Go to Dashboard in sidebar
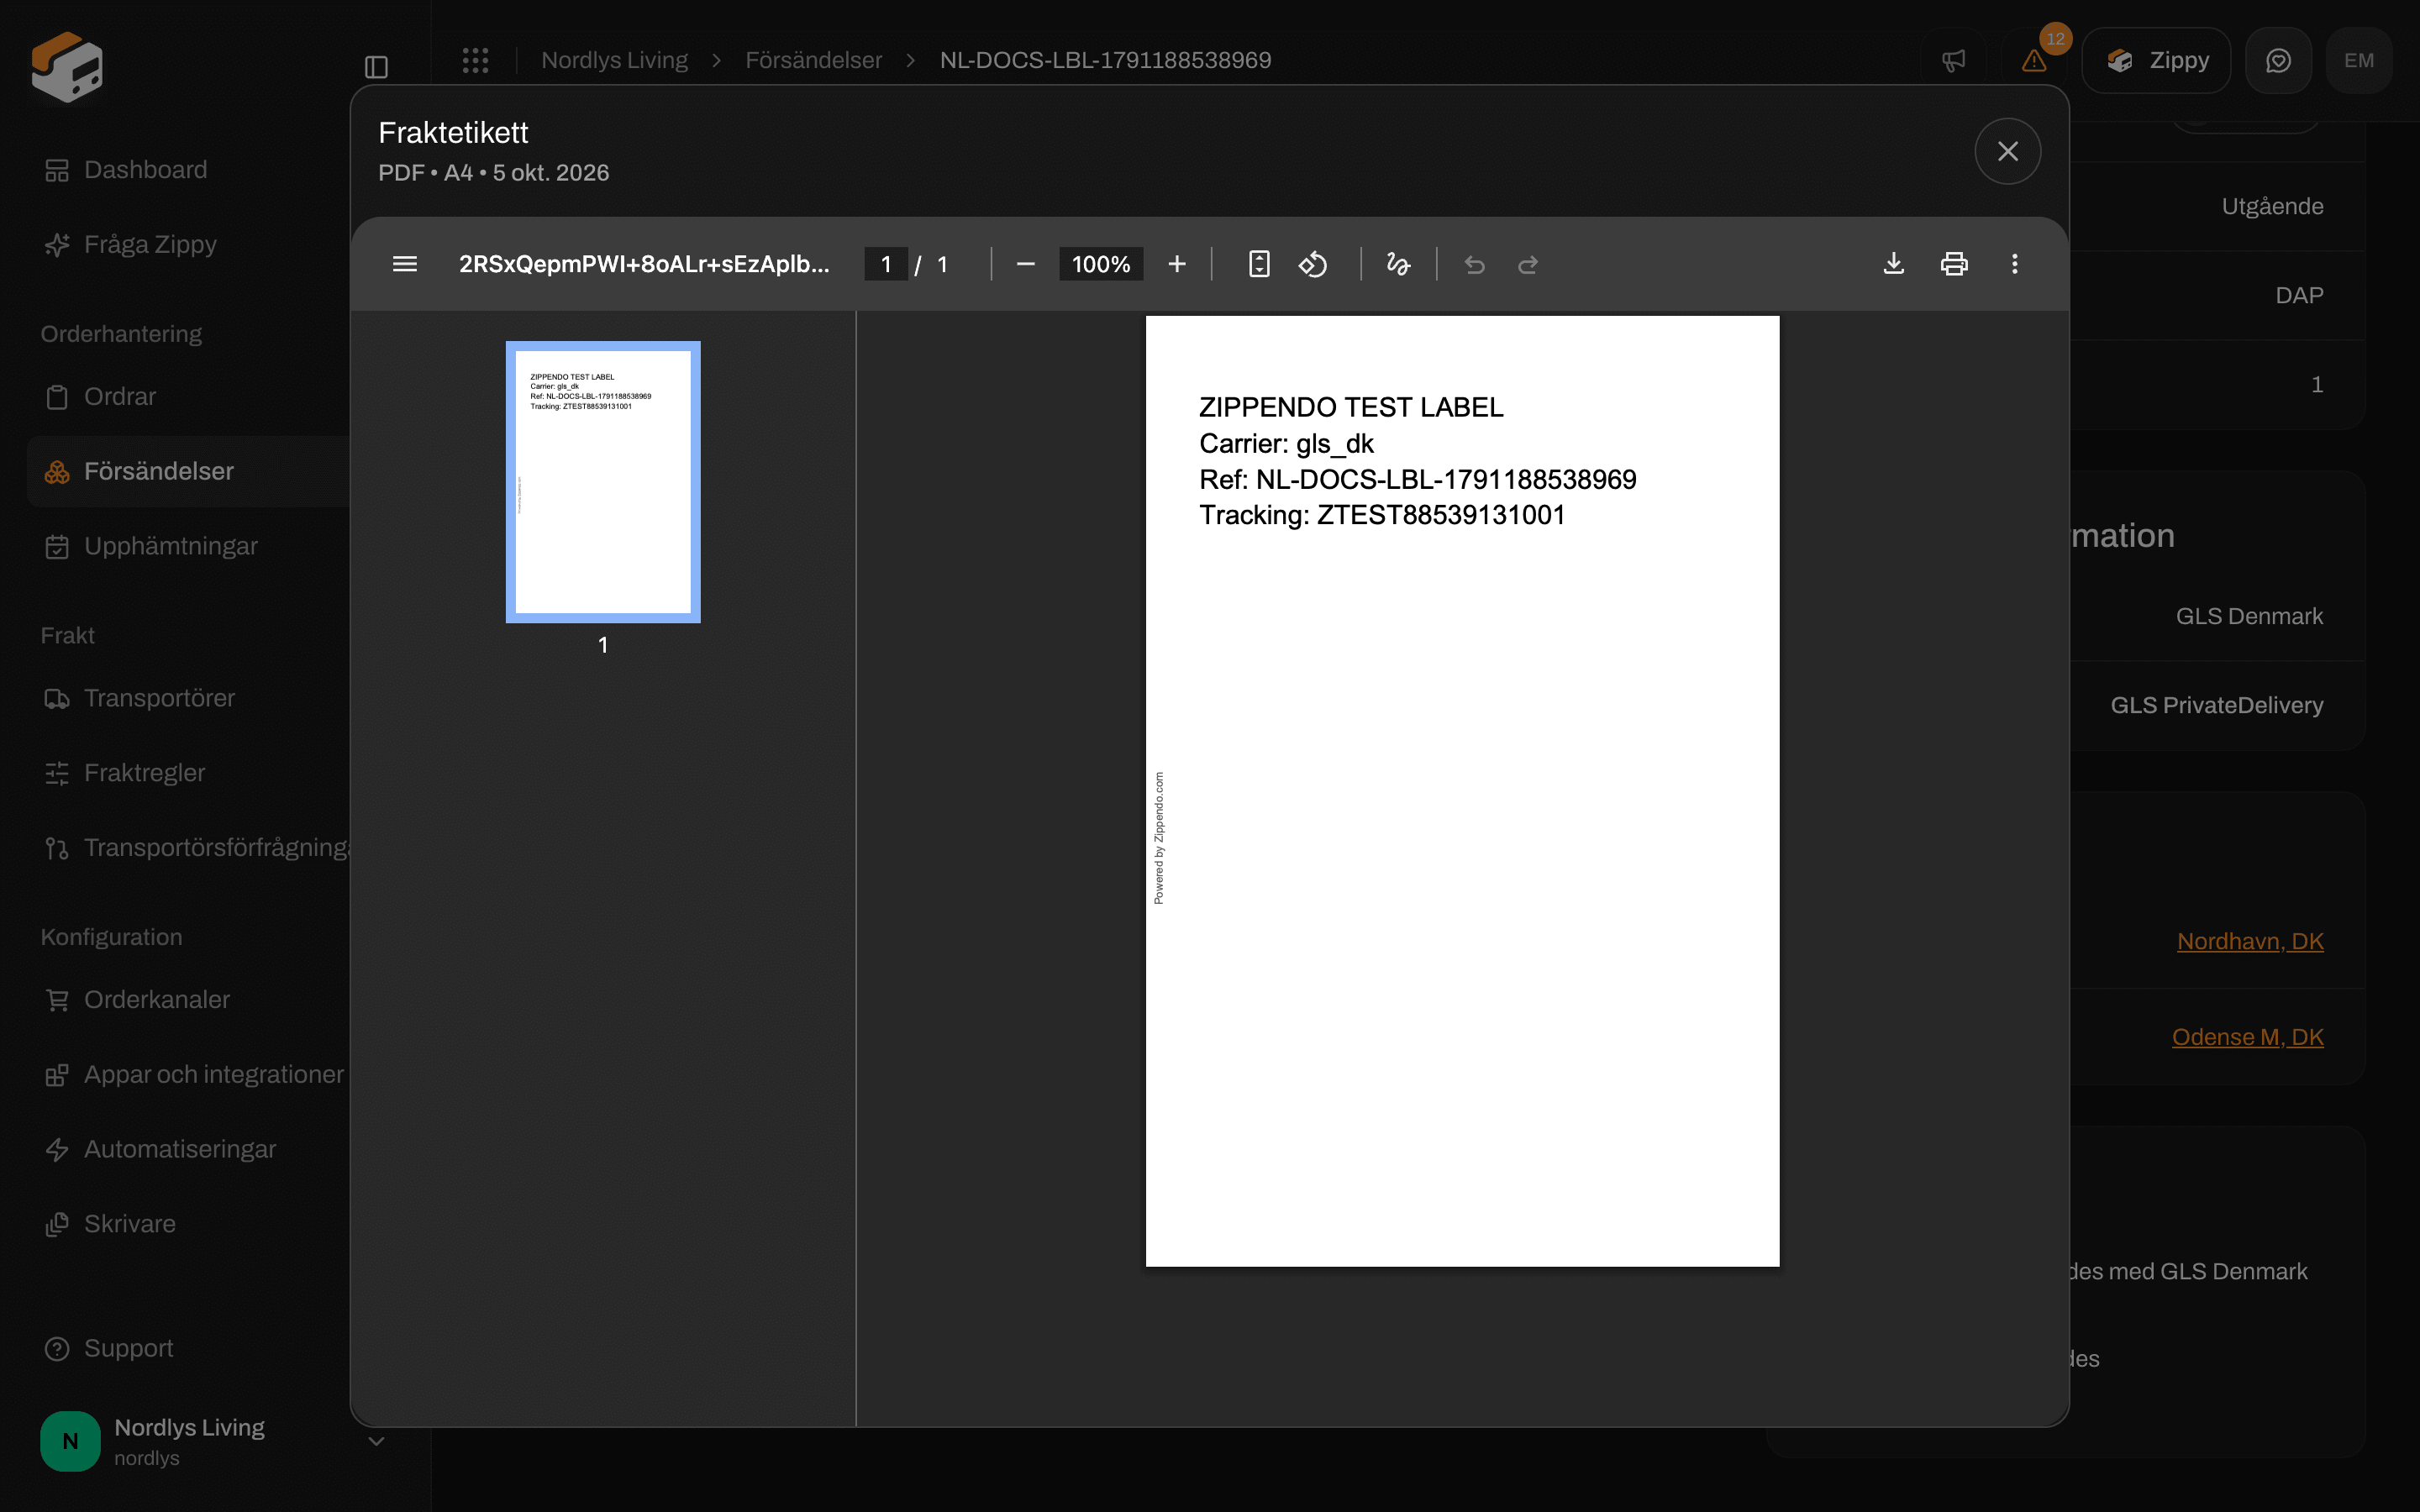Image resolution: width=2420 pixels, height=1512 pixels. click(x=146, y=170)
